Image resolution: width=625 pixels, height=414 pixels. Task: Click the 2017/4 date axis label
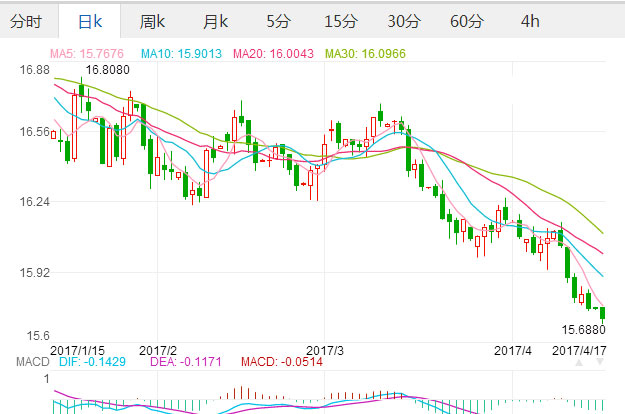coord(513,351)
